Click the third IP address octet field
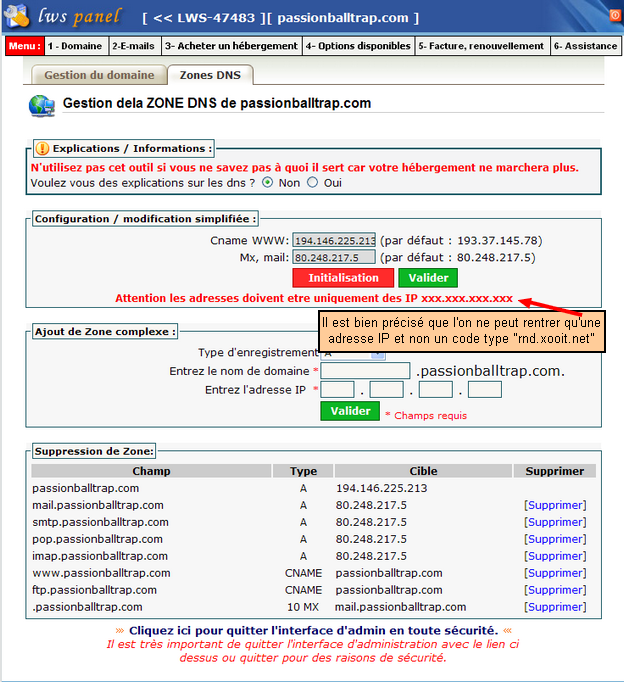This screenshot has height=682, width=624. 436,390
